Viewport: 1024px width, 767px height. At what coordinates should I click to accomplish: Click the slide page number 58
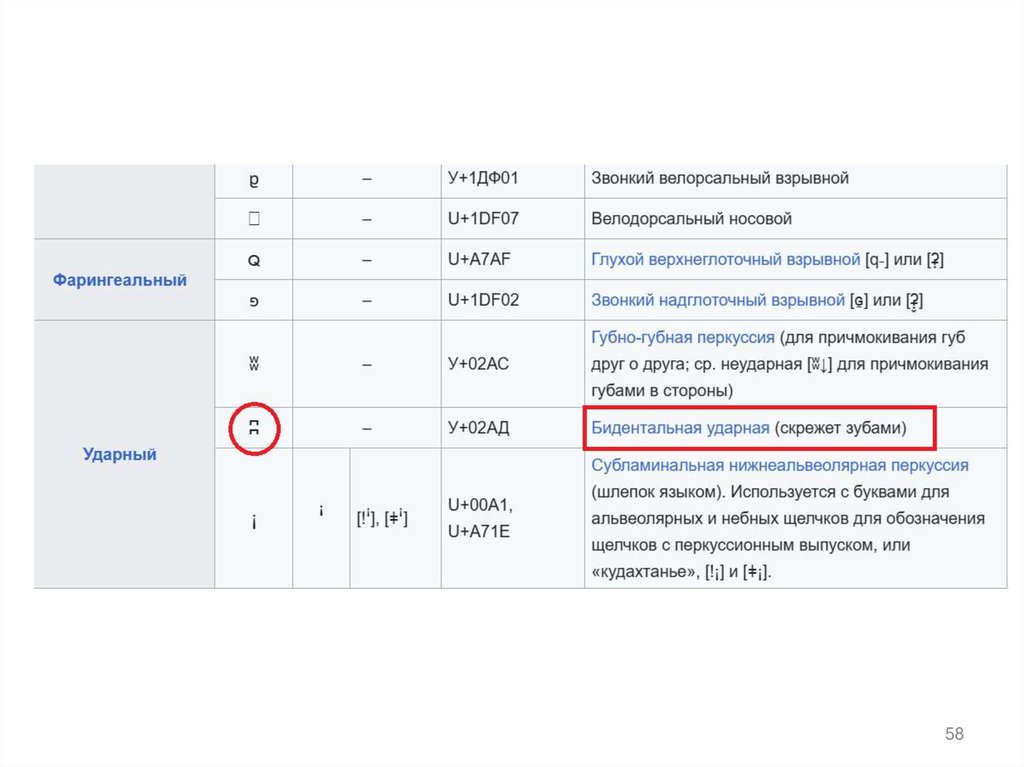(954, 734)
